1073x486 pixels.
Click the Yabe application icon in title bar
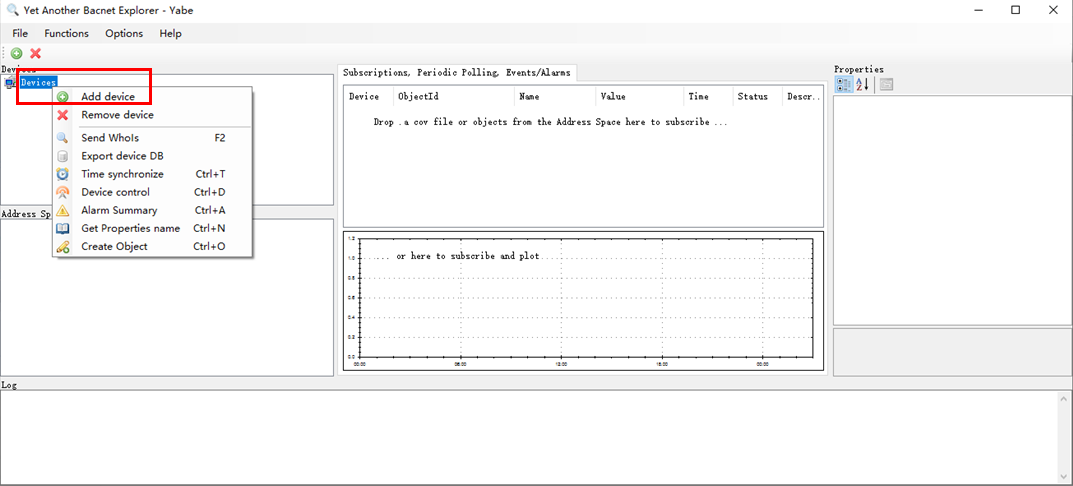pos(12,10)
